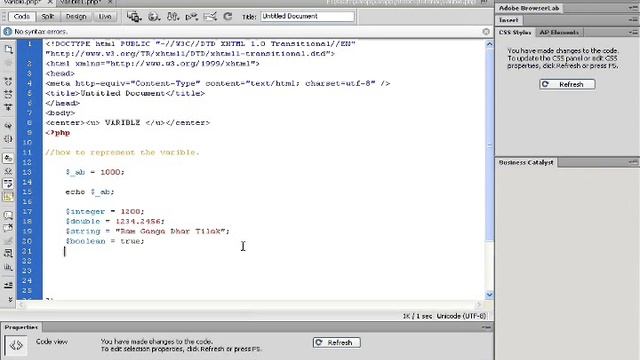The width and height of the screenshot is (640, 360).
Task: Click the '//how to represent the varible.' comment
Action: coord(122,152)
